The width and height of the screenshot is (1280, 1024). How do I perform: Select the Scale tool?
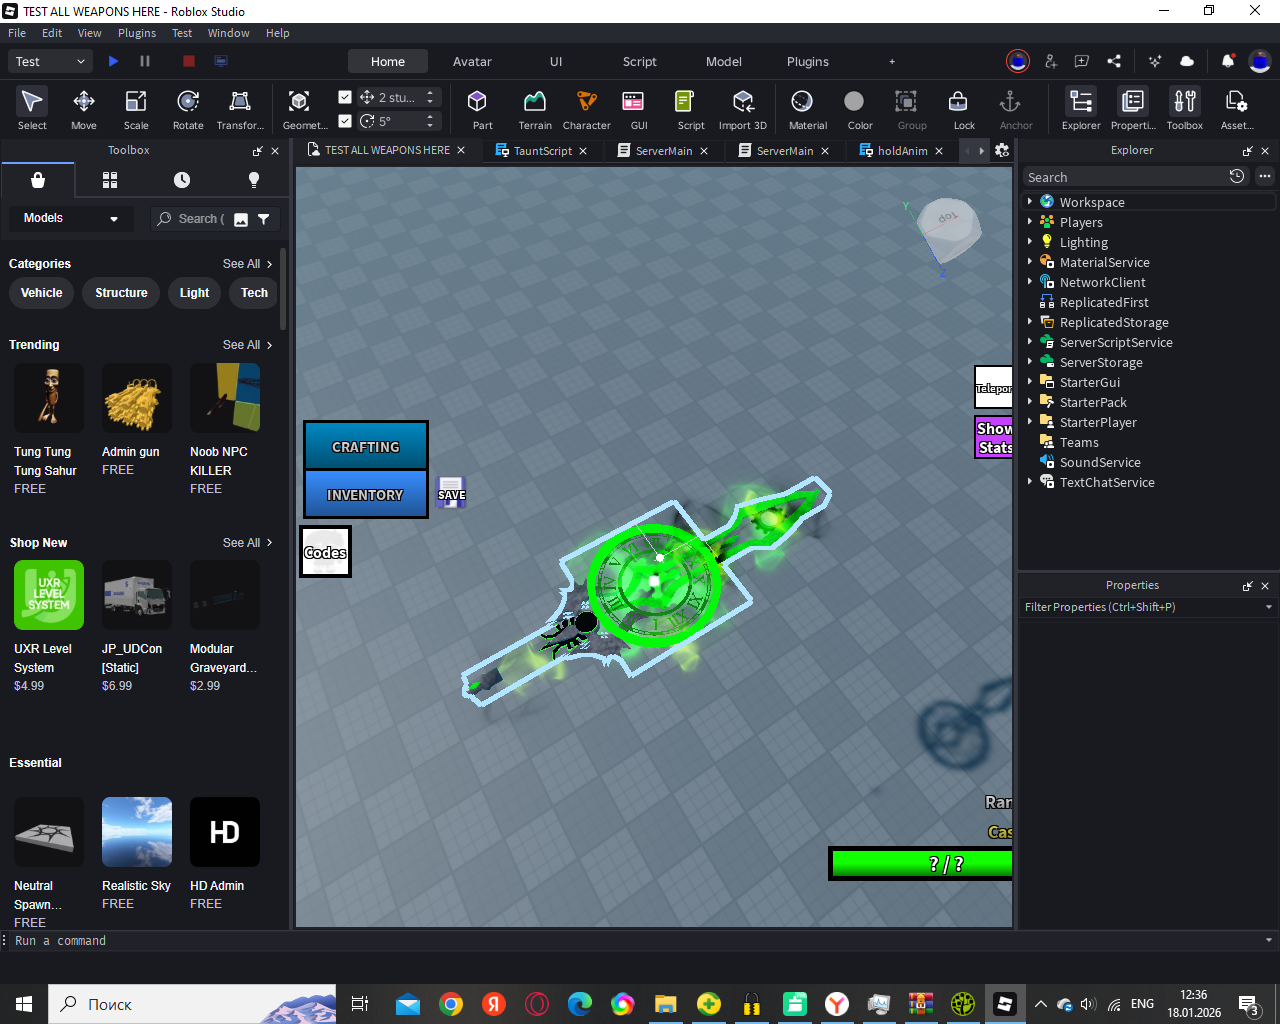click(136, 108)
